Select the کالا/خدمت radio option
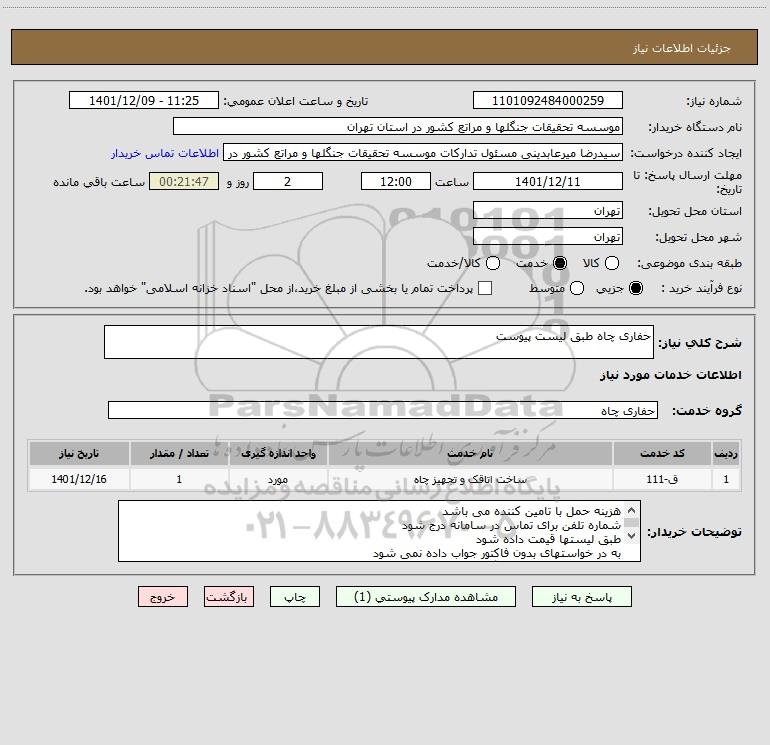This screenshot has height=745, width=770. coord(493,263)
